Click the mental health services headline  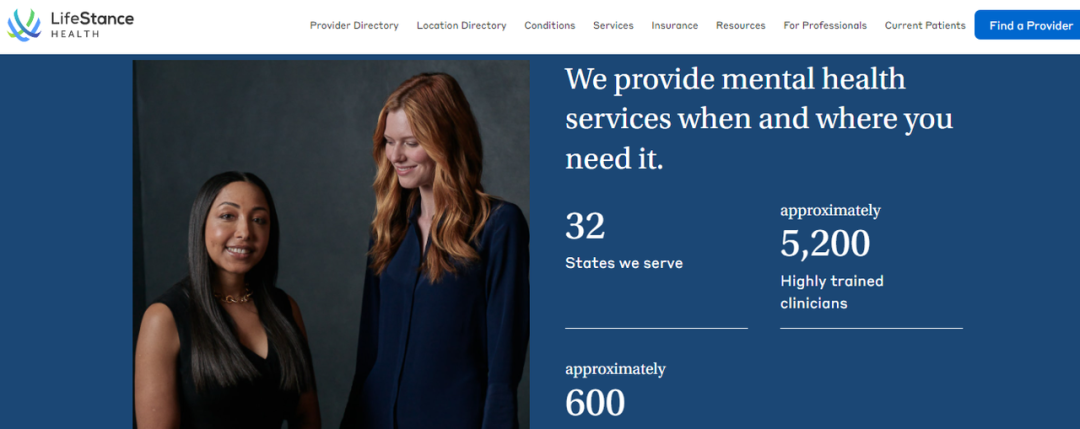point(759,118)
